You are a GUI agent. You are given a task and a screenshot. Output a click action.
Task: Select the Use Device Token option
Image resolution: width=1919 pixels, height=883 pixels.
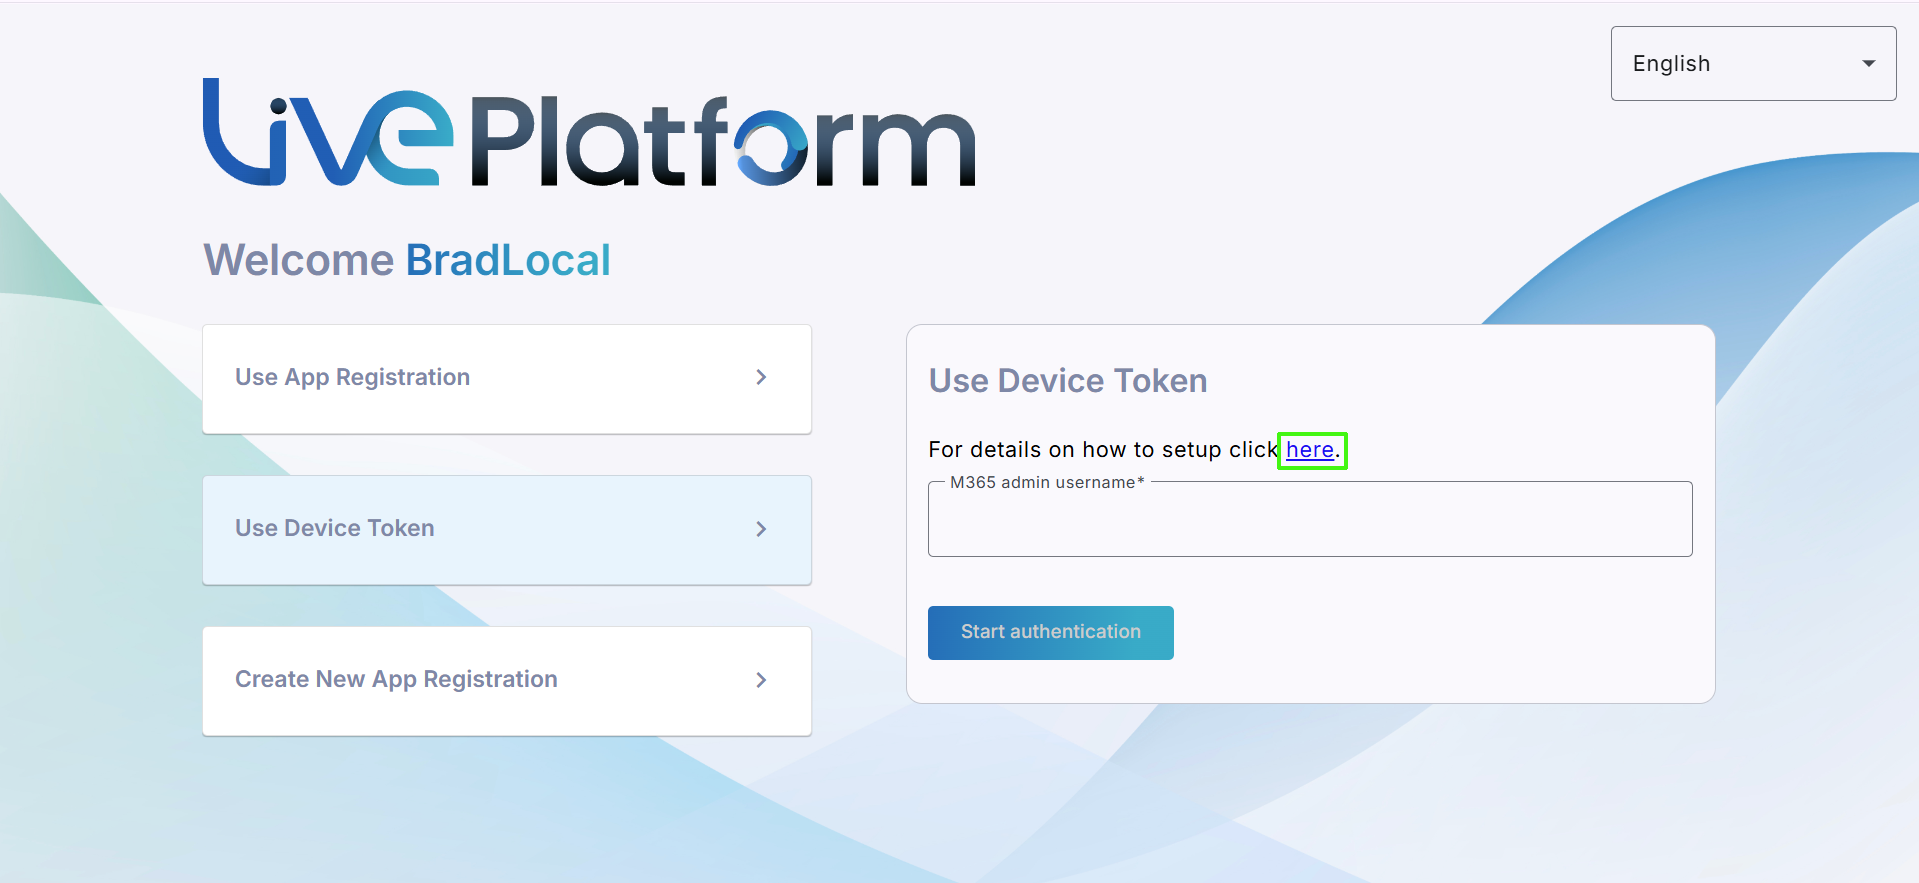click(506, 529)
